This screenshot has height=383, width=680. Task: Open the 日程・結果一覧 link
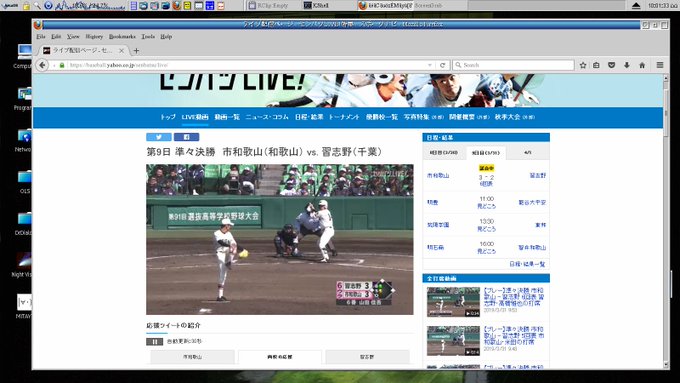(527, 264)
